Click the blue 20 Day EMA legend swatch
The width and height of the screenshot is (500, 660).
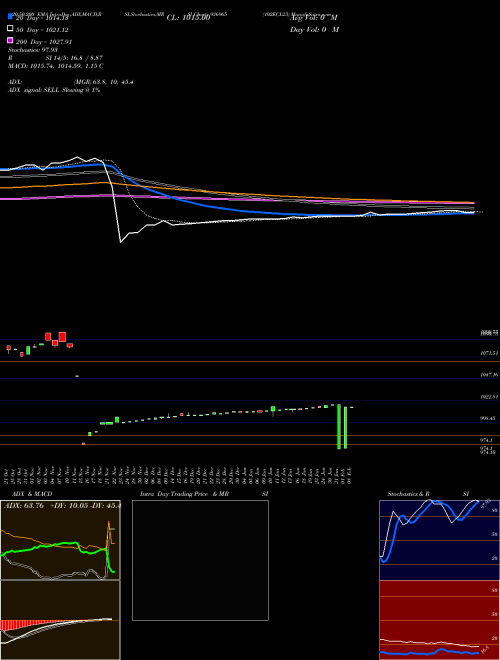pyautogui.click(x=10, y=16)
